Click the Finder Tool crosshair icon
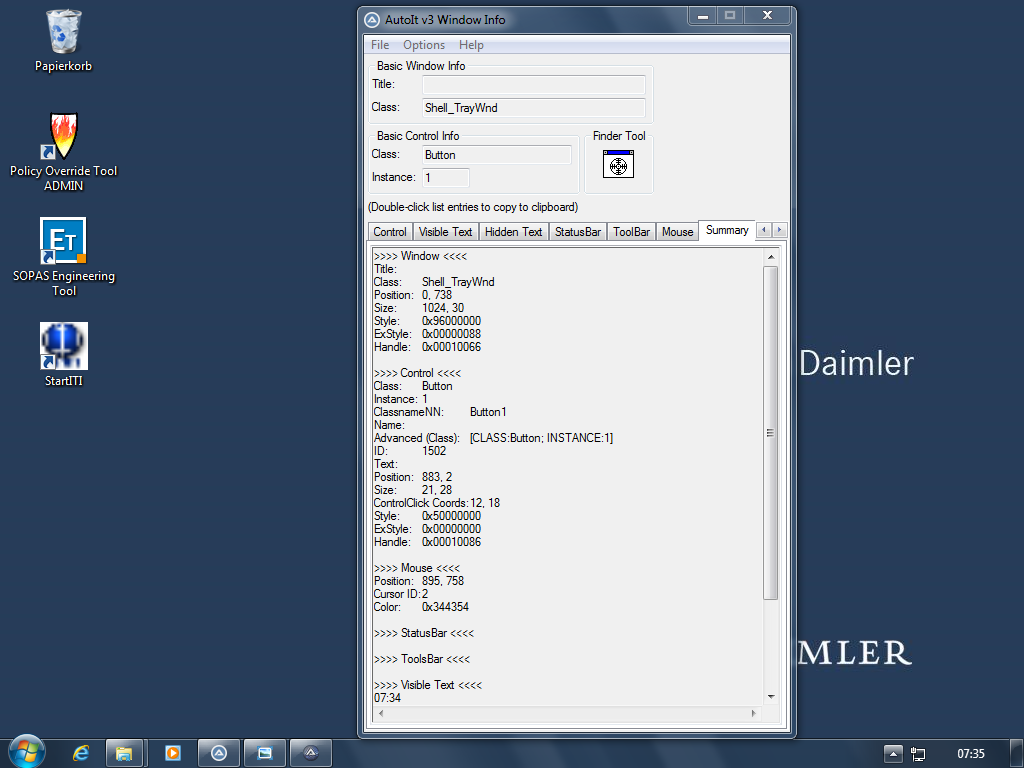 tap(618, 164)
